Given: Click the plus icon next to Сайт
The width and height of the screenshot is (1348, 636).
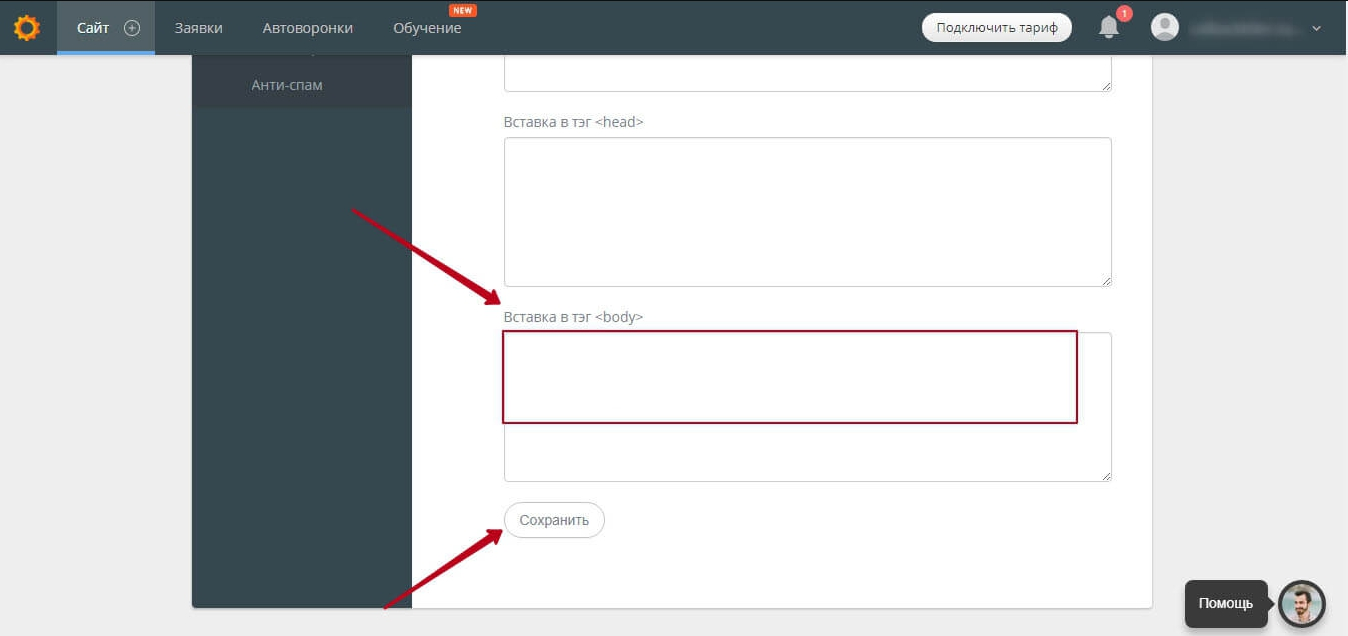Looking at the screenshot, I should point(132,28).
